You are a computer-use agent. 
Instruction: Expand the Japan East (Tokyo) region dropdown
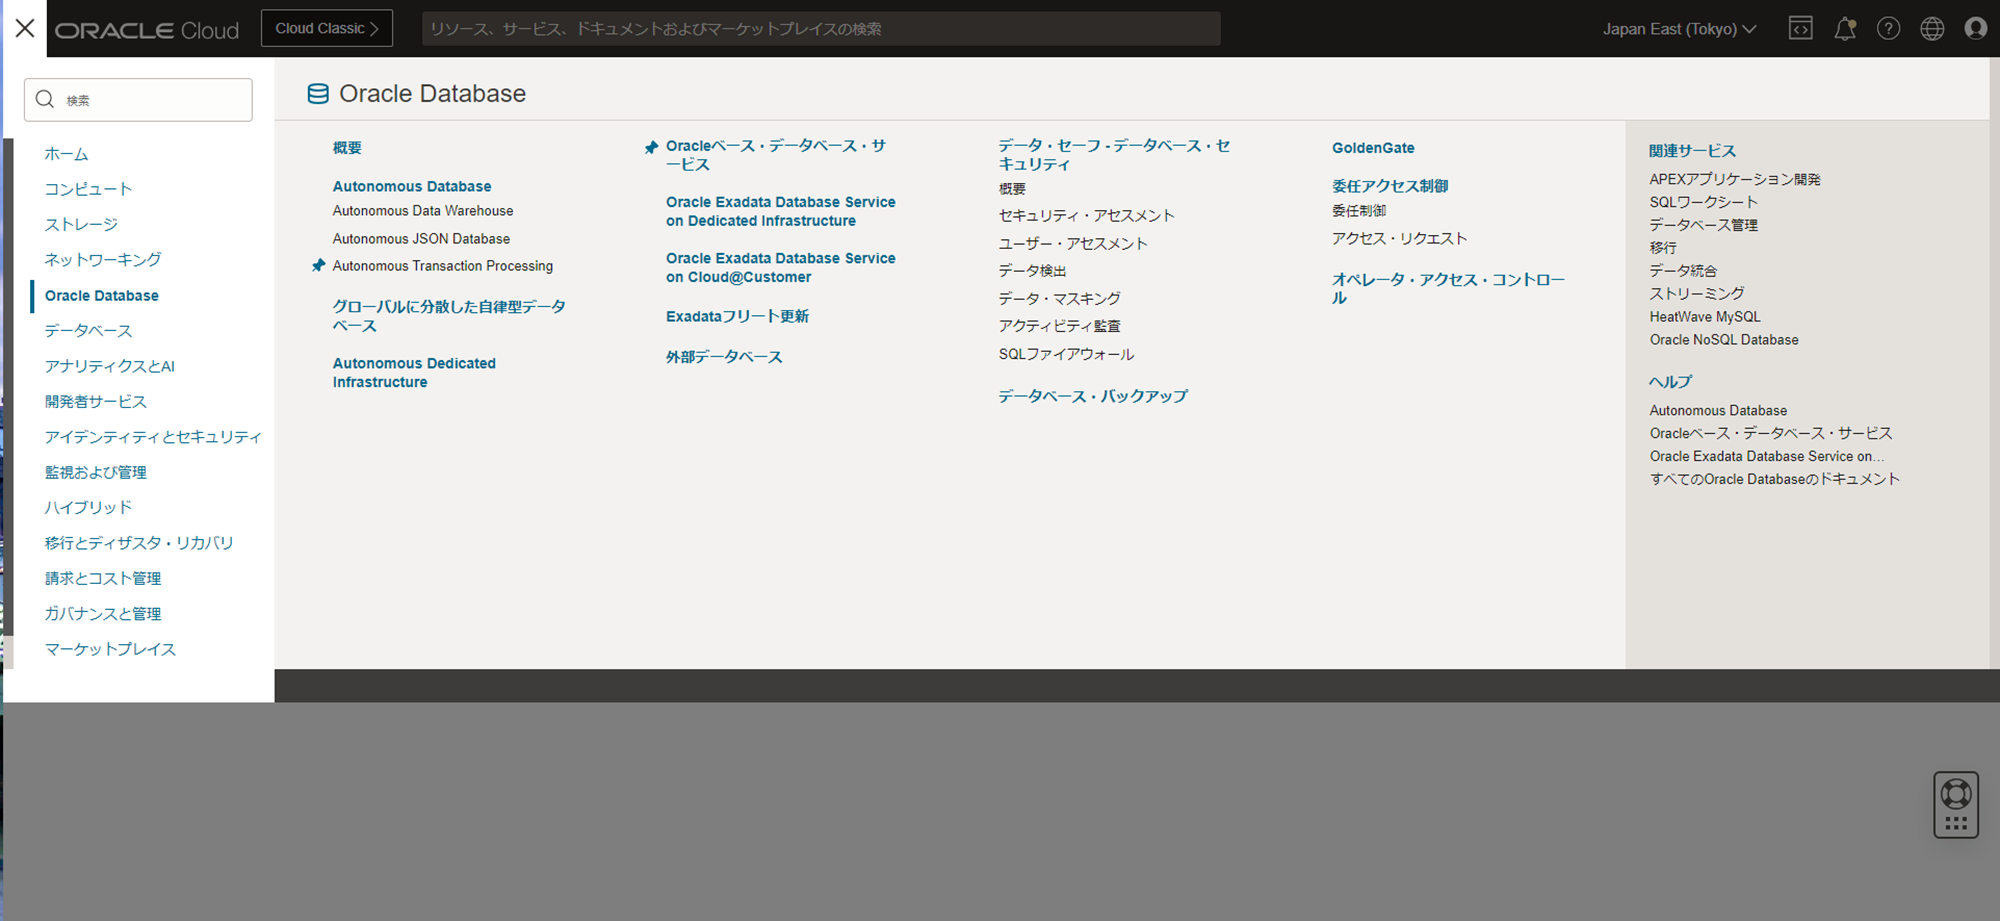point(1679,29)
